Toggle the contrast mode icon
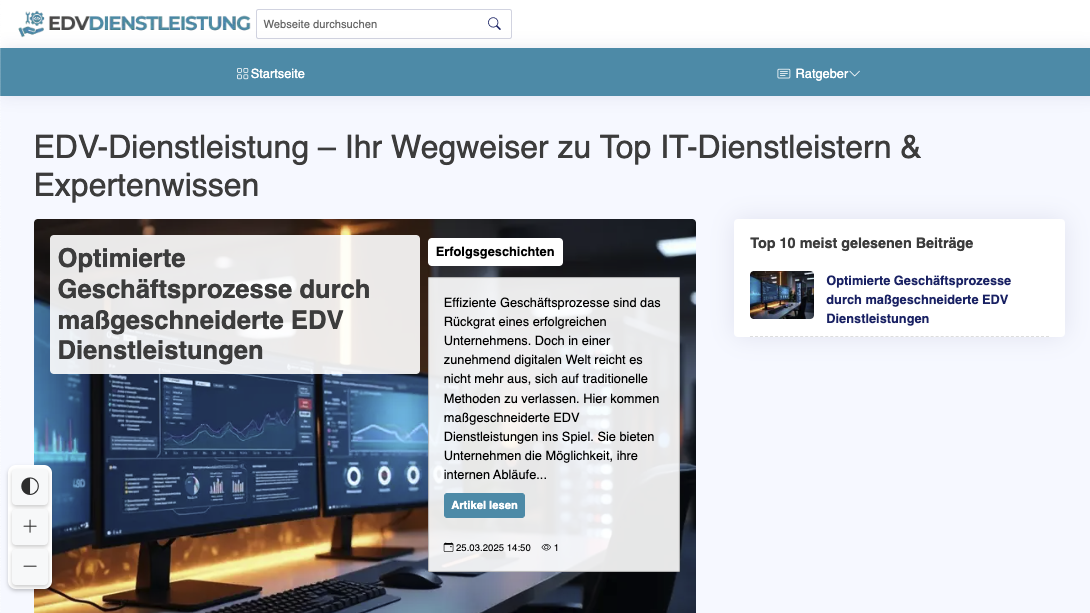This screenshot has width=1090, height=613. 30,486
